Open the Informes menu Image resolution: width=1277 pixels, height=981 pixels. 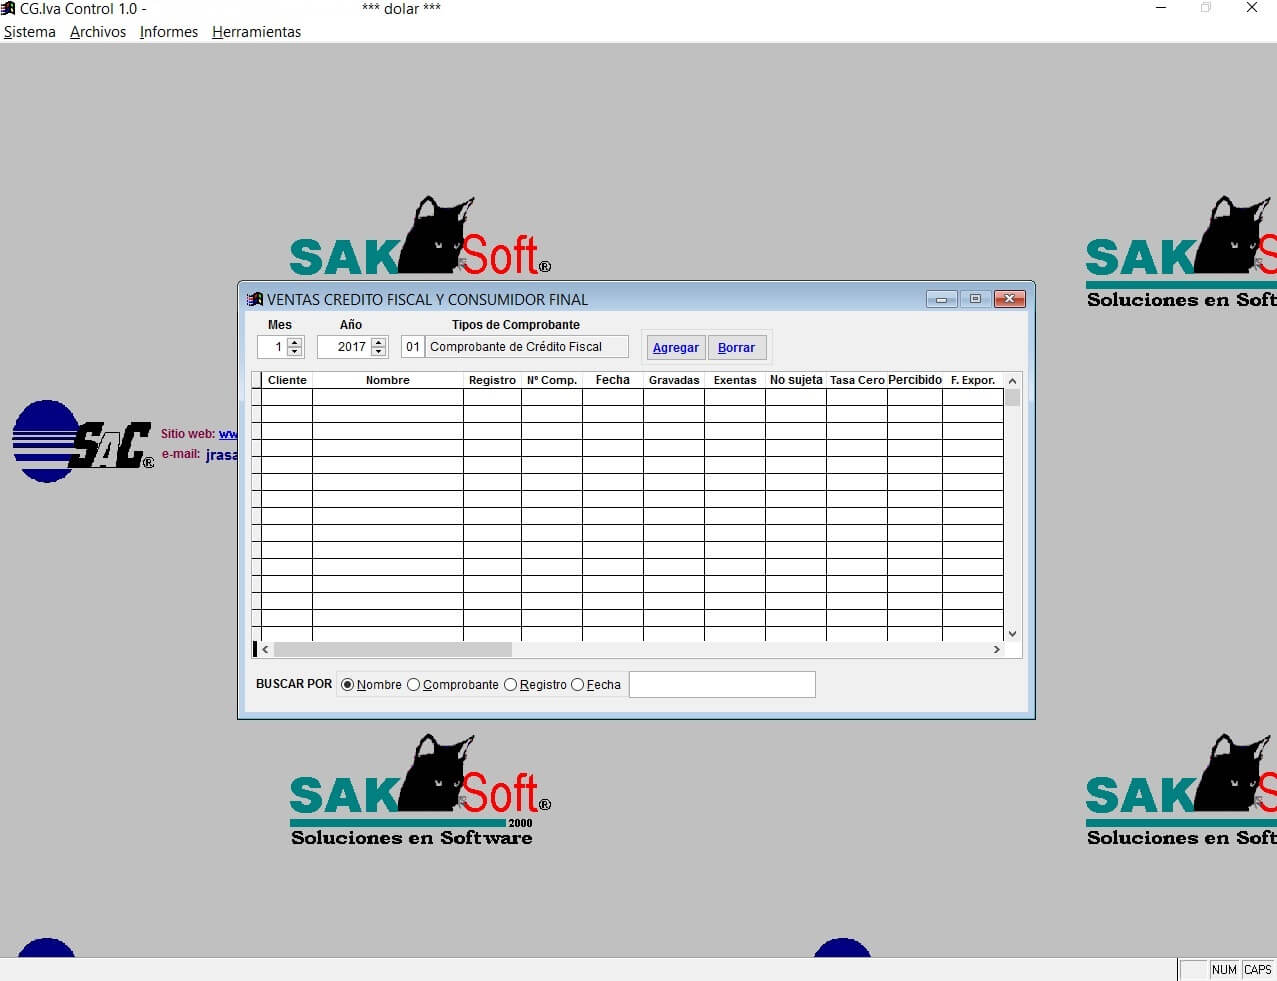click(169, 32)
